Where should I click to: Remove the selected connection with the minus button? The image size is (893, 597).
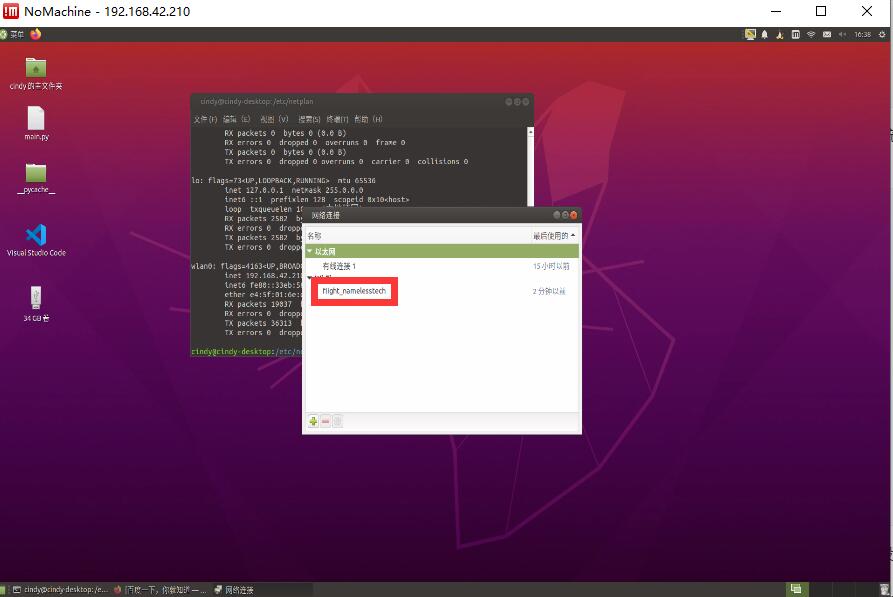coord(326,422)
